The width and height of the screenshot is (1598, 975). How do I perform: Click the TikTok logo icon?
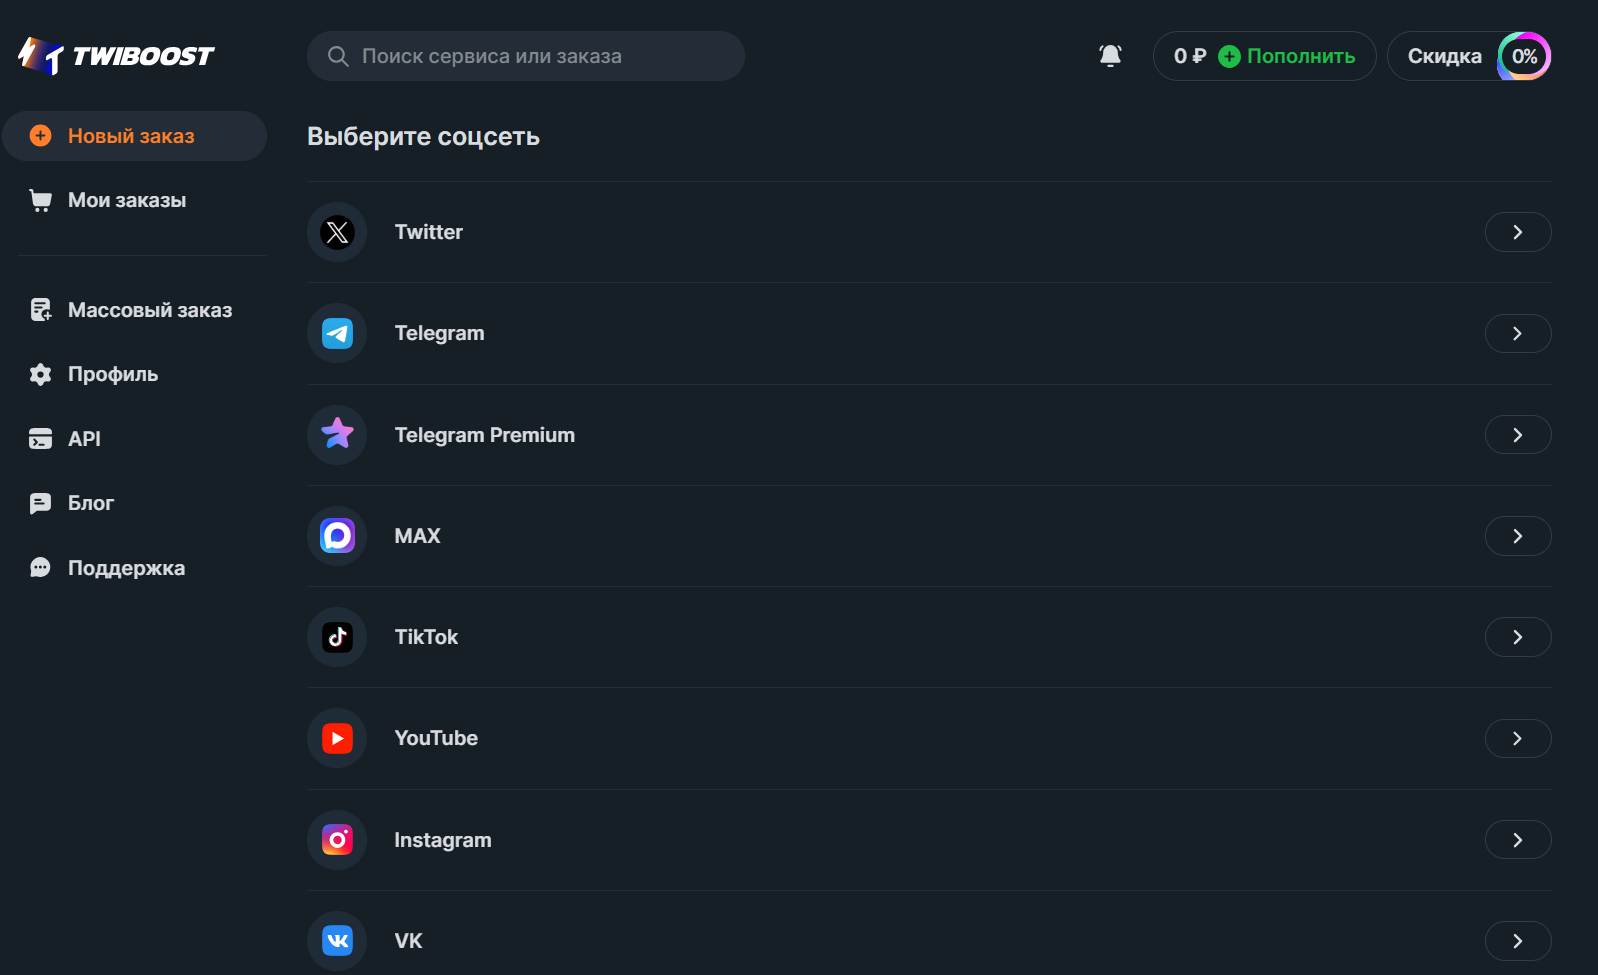337,637
